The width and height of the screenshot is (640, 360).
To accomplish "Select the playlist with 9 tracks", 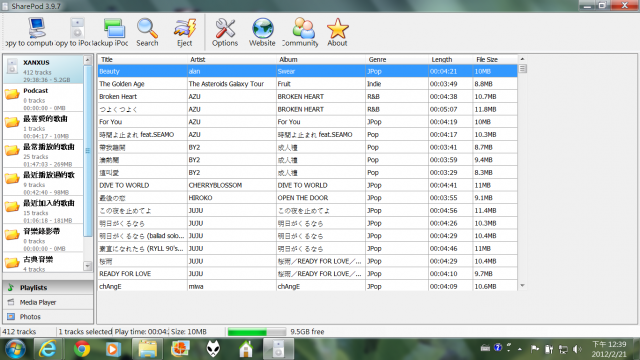I will click(x=43, y=182).
